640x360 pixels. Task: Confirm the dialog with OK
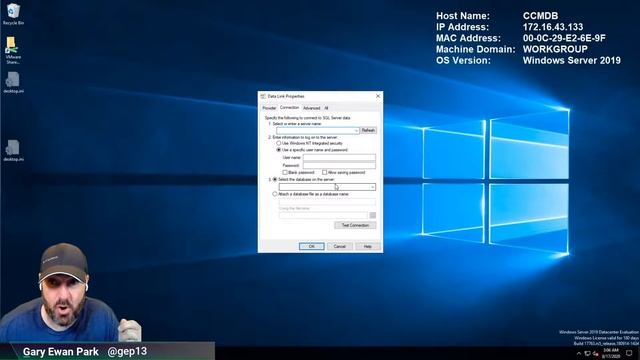click(312, 246)
